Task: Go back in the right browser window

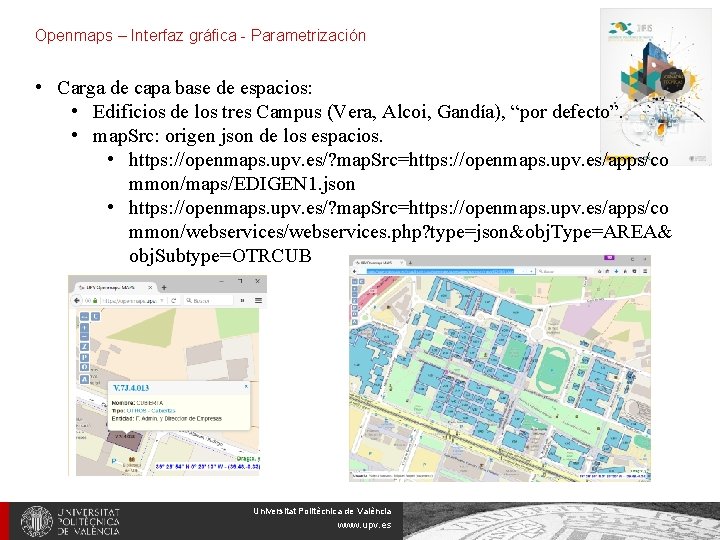Action: [354, 271]
